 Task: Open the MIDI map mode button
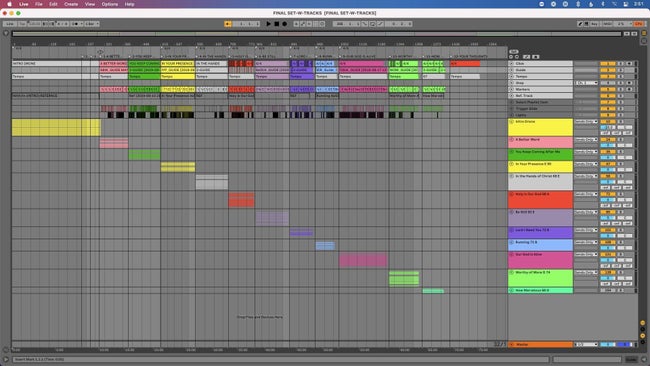pyautogui.click(x=607, y=24)
